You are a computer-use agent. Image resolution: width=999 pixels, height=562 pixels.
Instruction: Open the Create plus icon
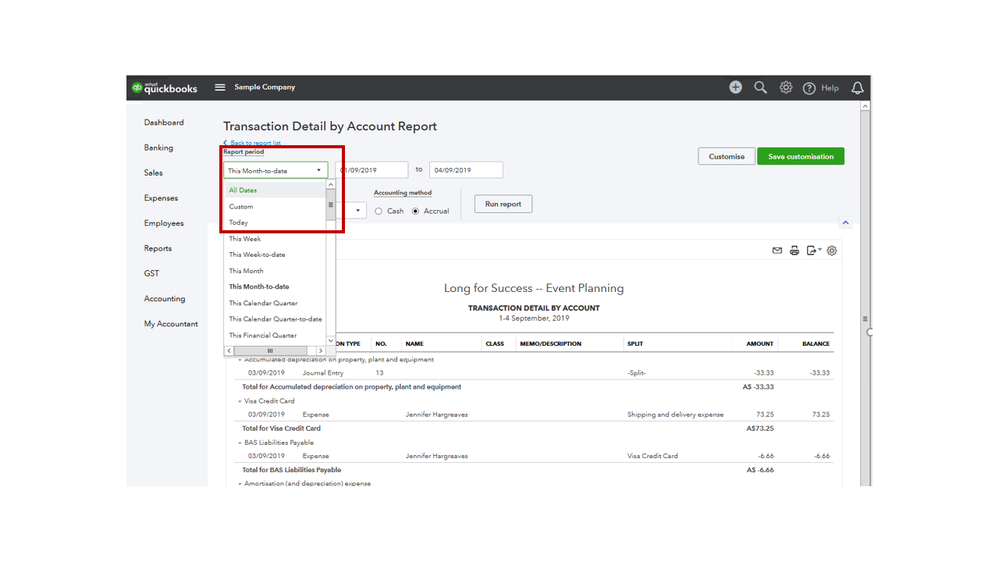[x=735, y=88]
